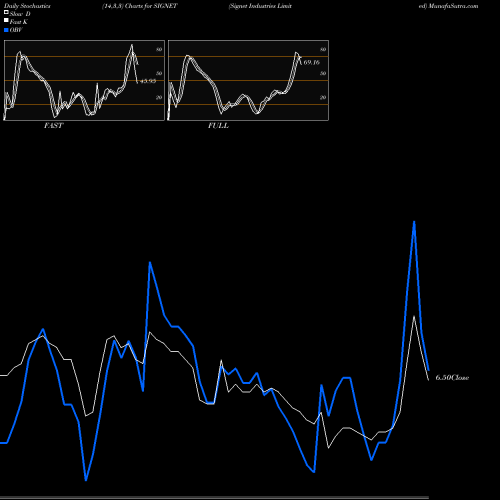The width and height of the screenshot is (500, 500).
Task: Click the 'MunafaSutra.com' text at top right
Action: coord(453,6)
